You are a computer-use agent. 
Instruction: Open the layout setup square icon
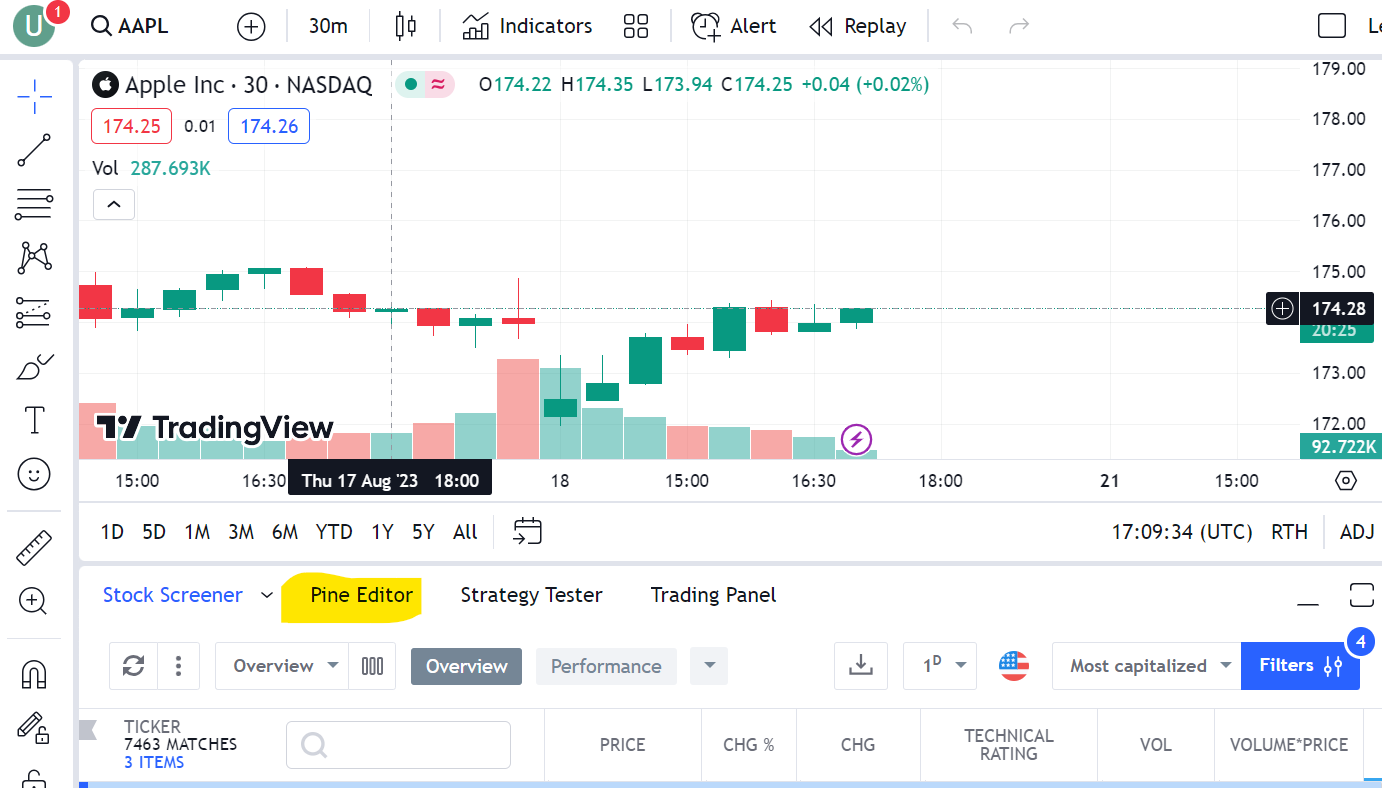[1332, 26]
